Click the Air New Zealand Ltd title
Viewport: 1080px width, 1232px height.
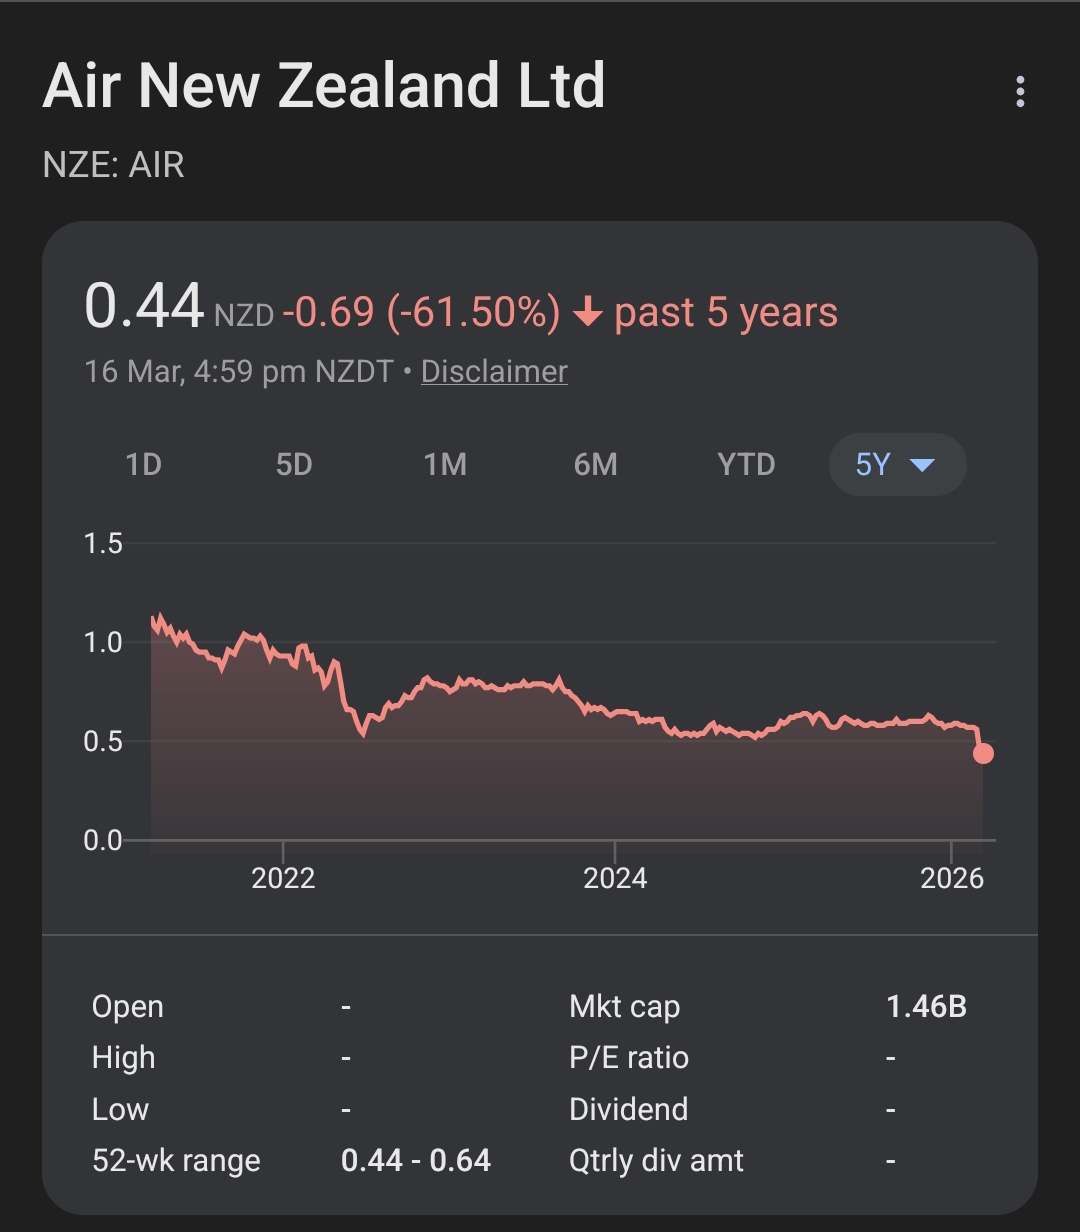click(x=324, y=86)
